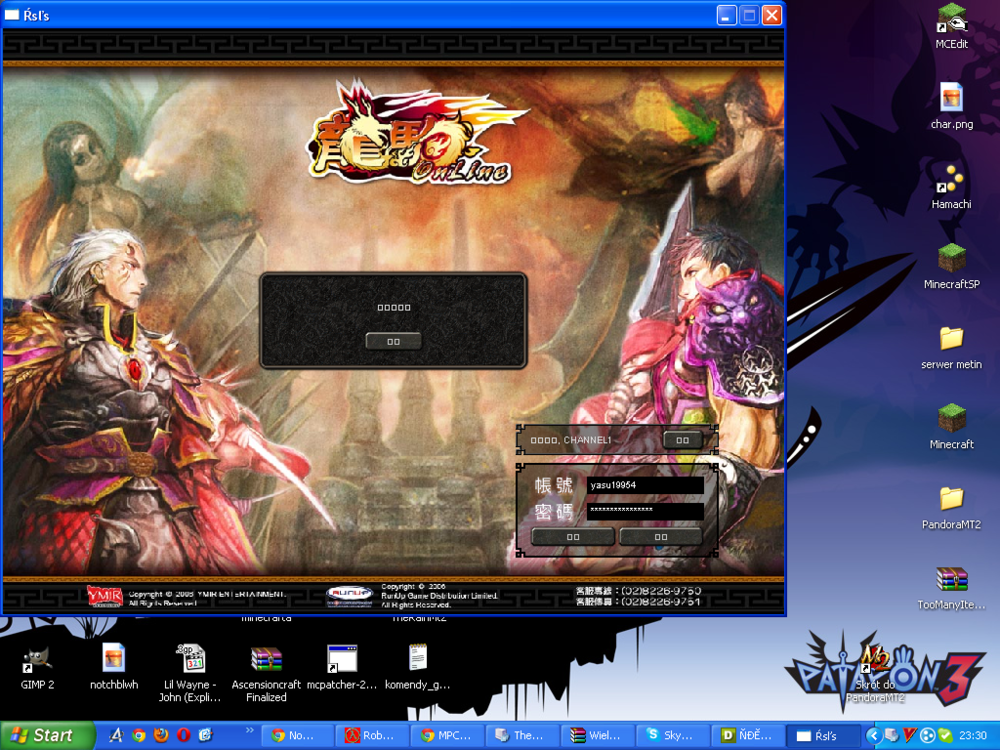Maximize the Rsl's game window
The height and width of the screenshot is (750, 1000).
click(749, 15)
